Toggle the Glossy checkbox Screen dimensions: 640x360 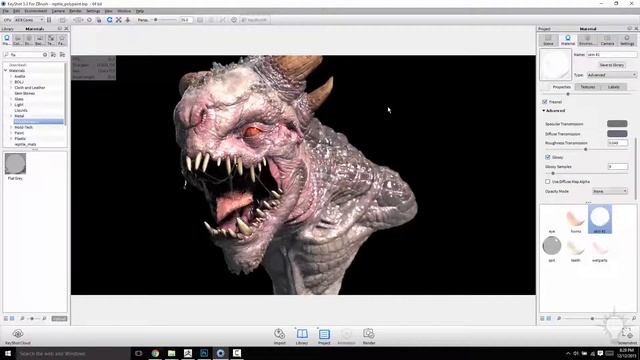pyautogui.click(x=548, y=157)
